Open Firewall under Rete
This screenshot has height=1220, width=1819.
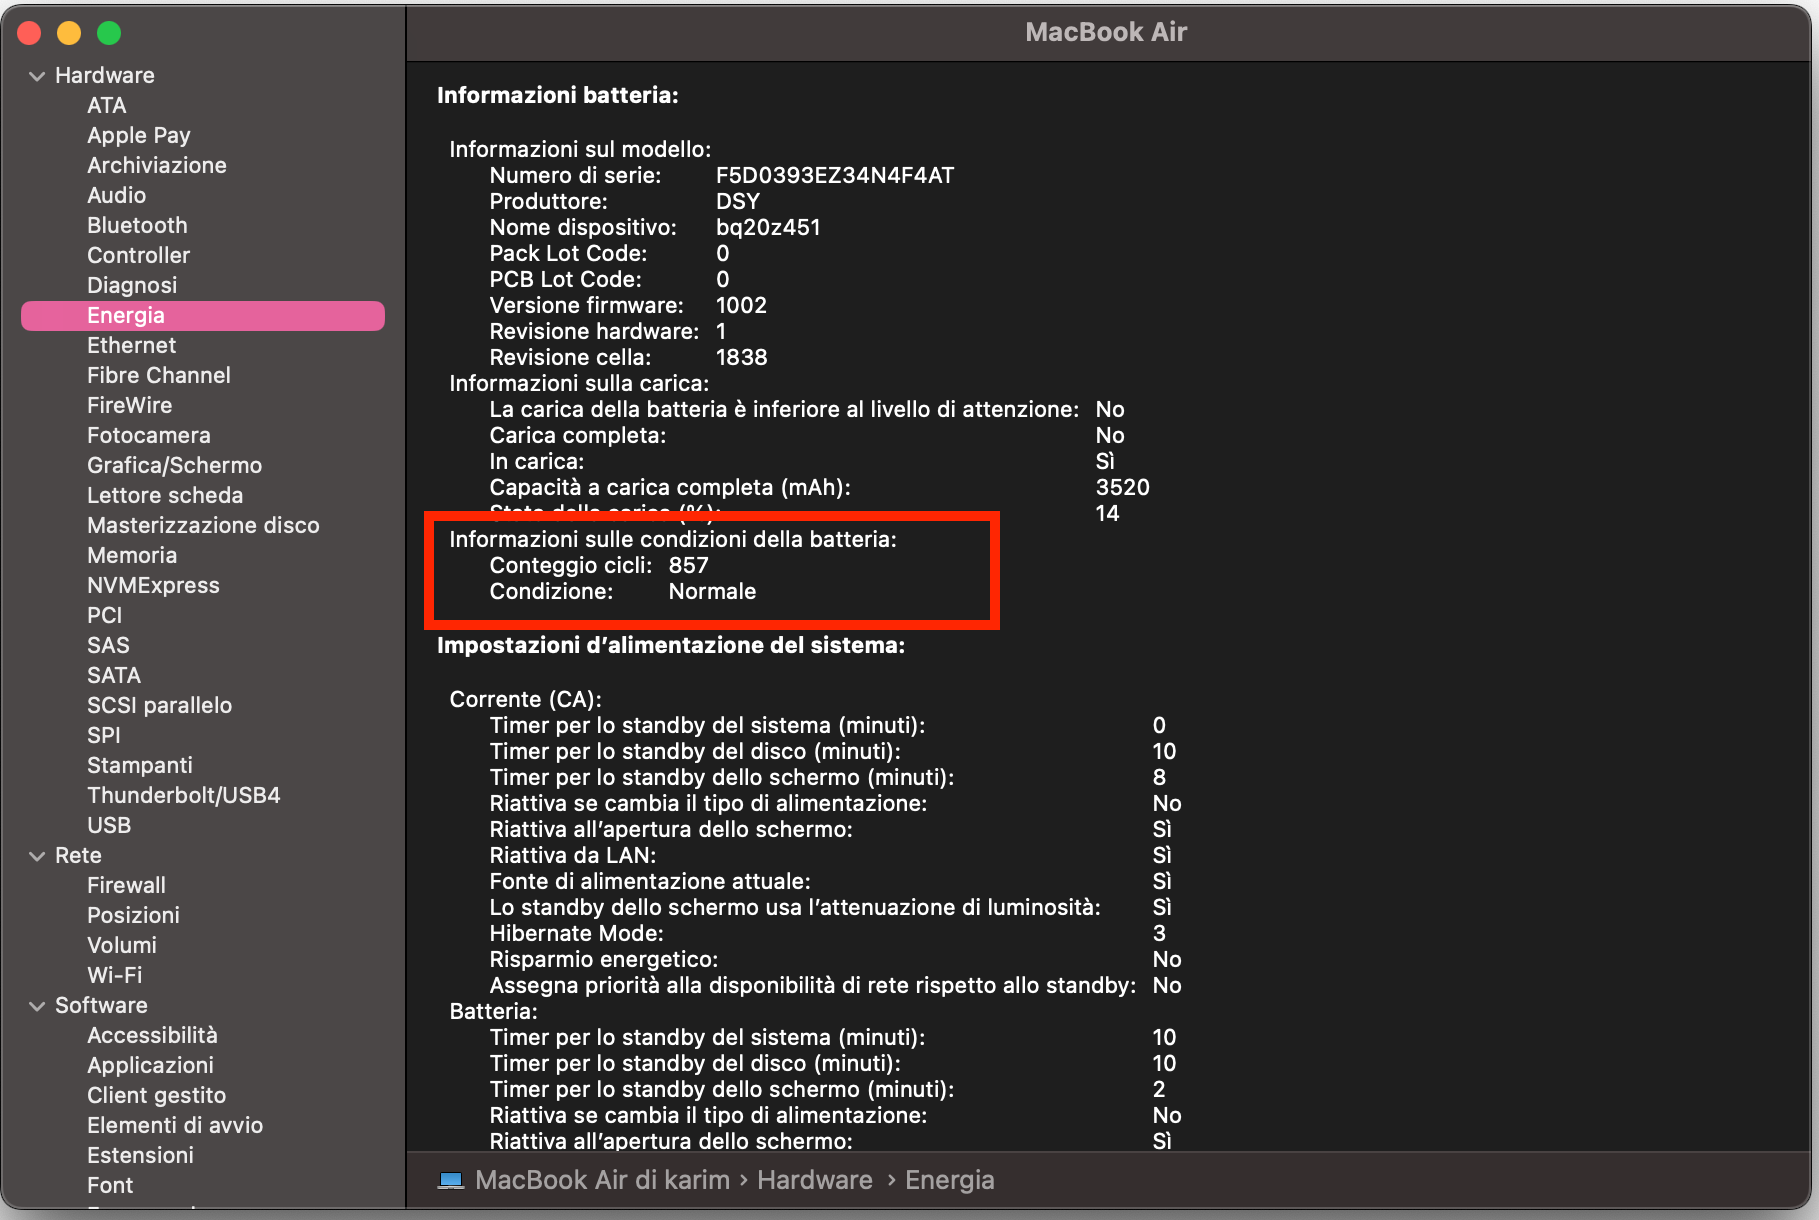tap(126, 885)
